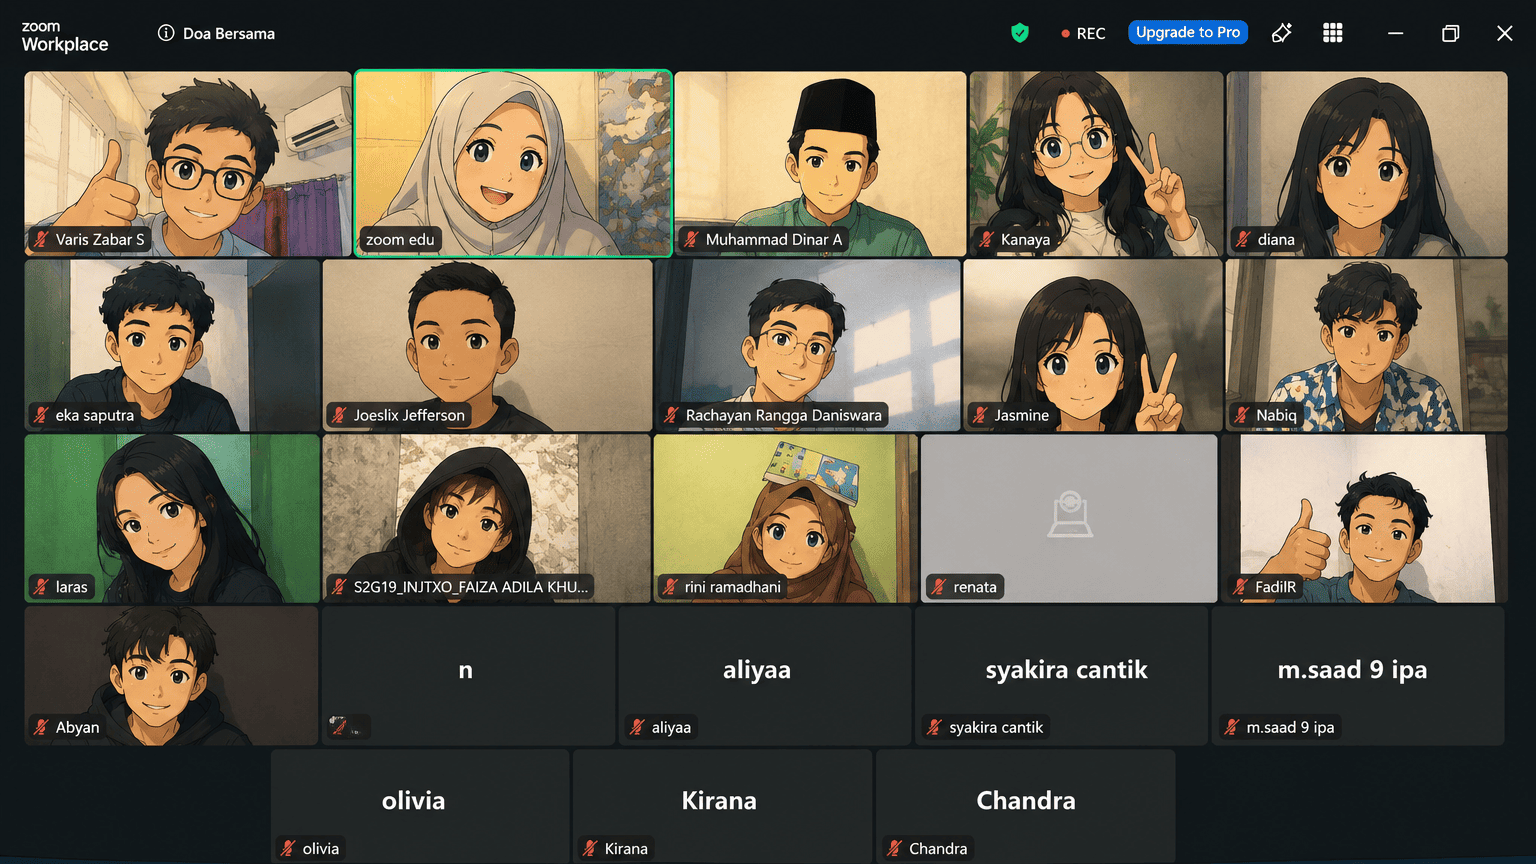Select rini ramadhani's video tile

click(785, 519)
